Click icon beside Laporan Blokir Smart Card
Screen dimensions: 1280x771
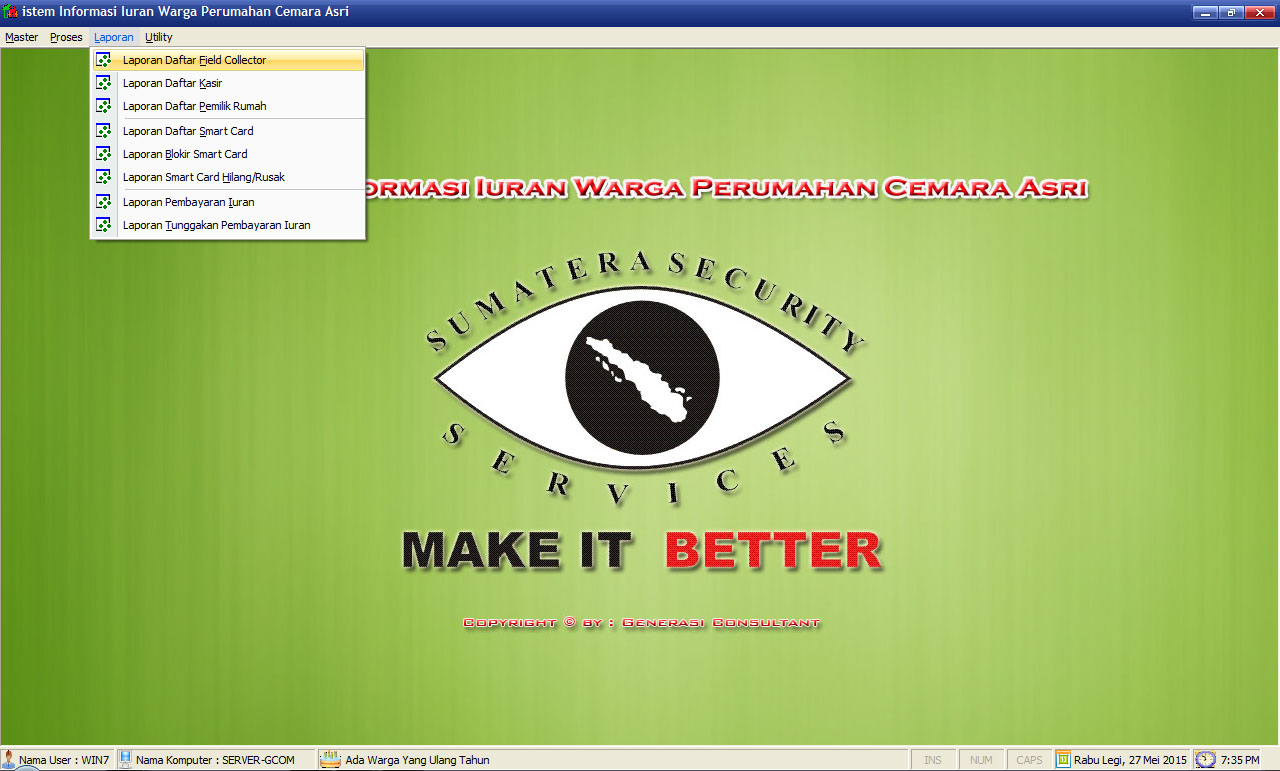(103, 154)
